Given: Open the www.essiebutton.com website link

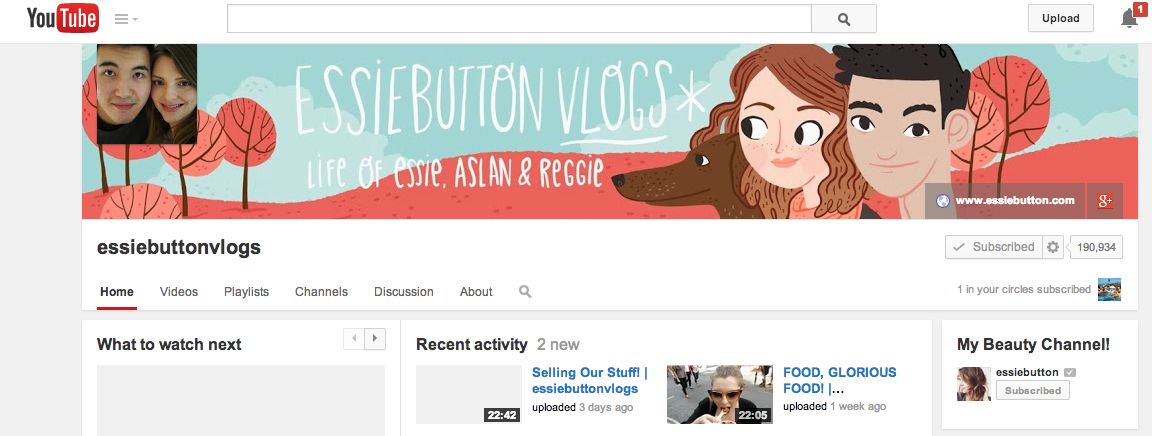Looking at the screenshot, I should tap(1006, 201).
